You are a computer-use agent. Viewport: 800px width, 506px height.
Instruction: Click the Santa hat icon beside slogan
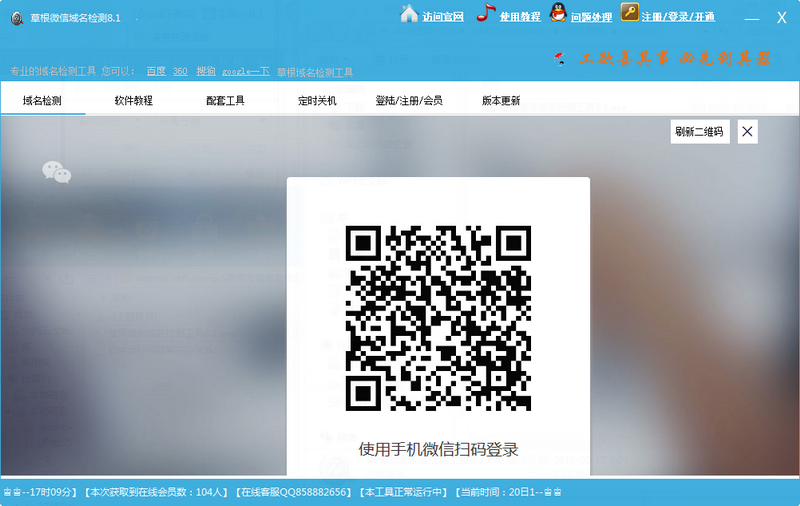(x=560, y=59)
